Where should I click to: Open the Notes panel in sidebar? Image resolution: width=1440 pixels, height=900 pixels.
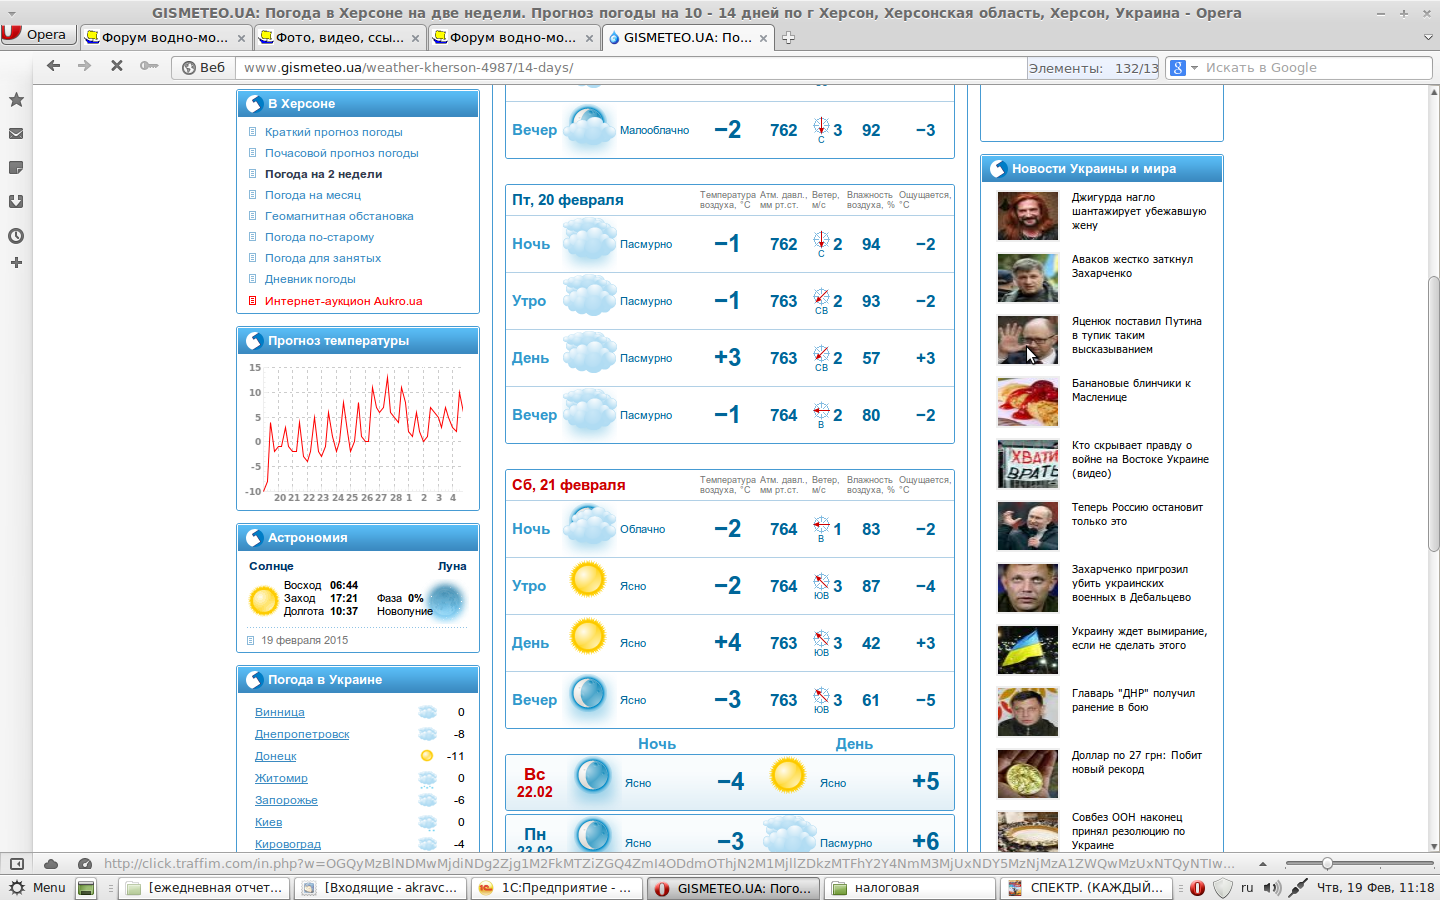16,168
